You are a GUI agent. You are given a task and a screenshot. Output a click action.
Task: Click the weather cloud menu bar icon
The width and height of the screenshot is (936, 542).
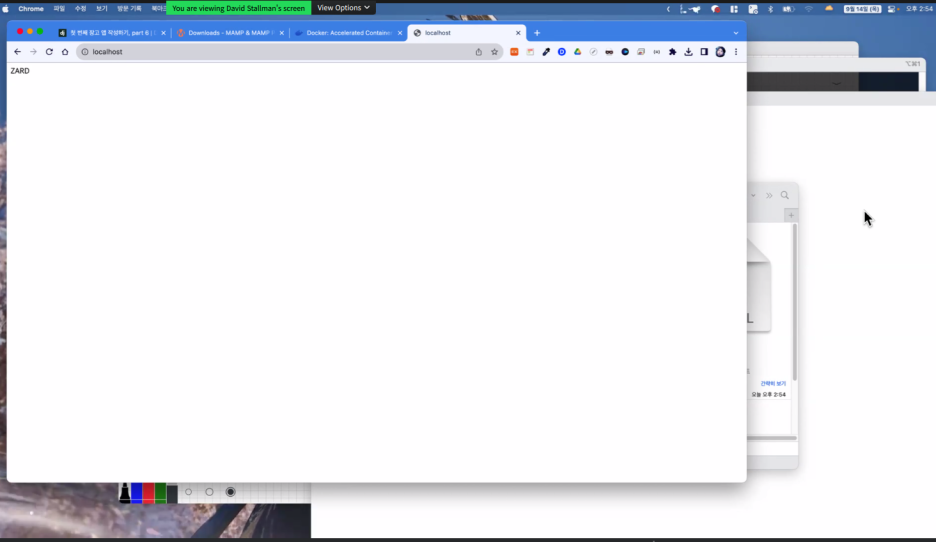coord(829,9)
